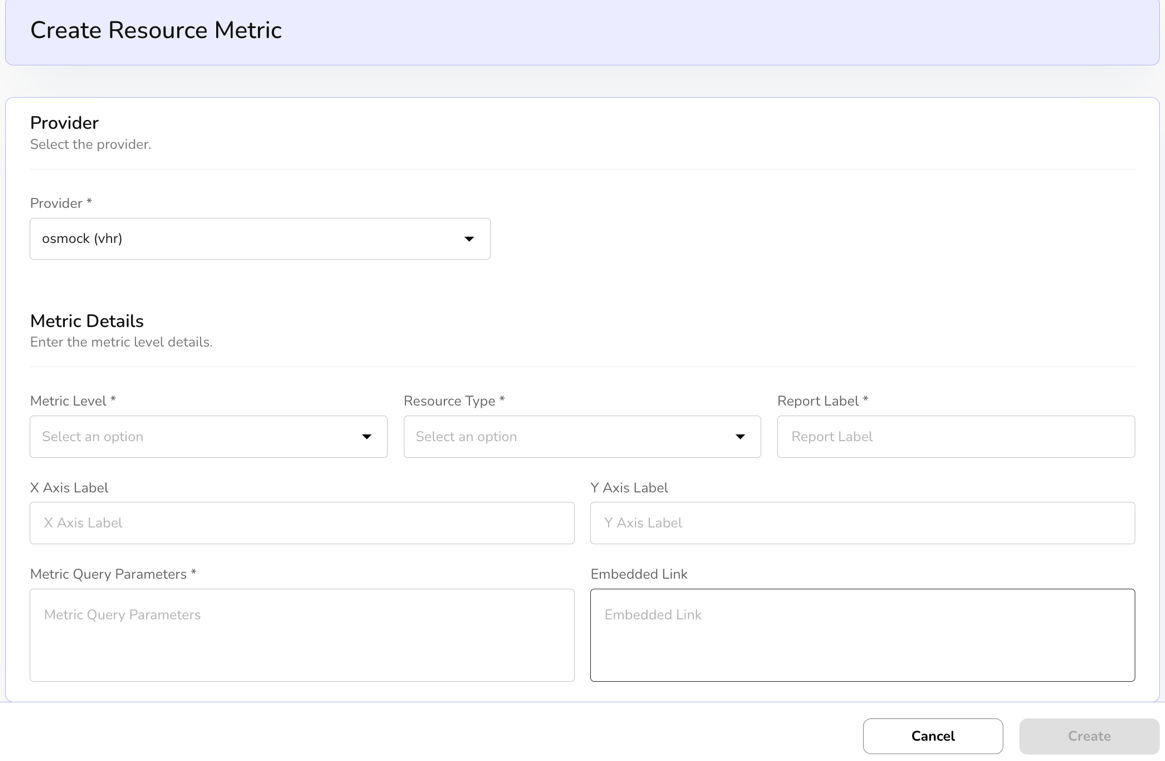Click the "Provider *" field label
The image size is (1165, 761).
[x=61, y=203]
